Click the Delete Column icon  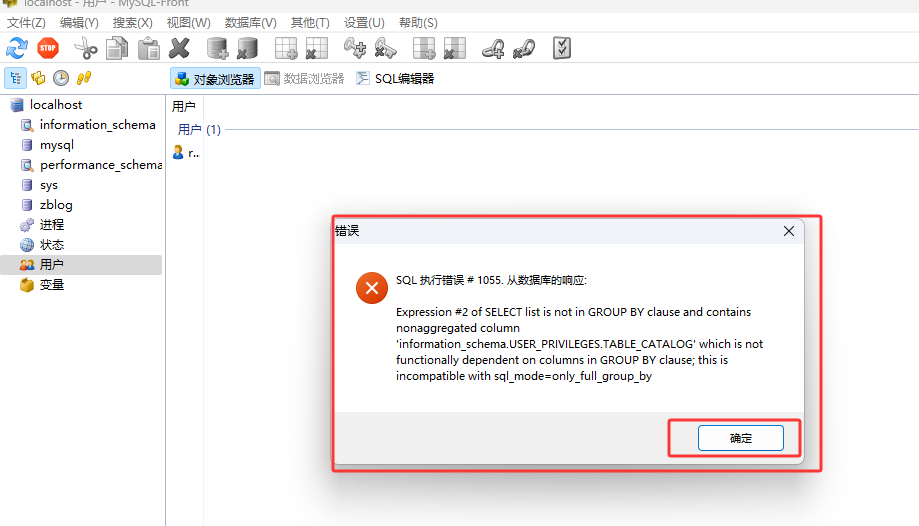click(x=454, y=48)
